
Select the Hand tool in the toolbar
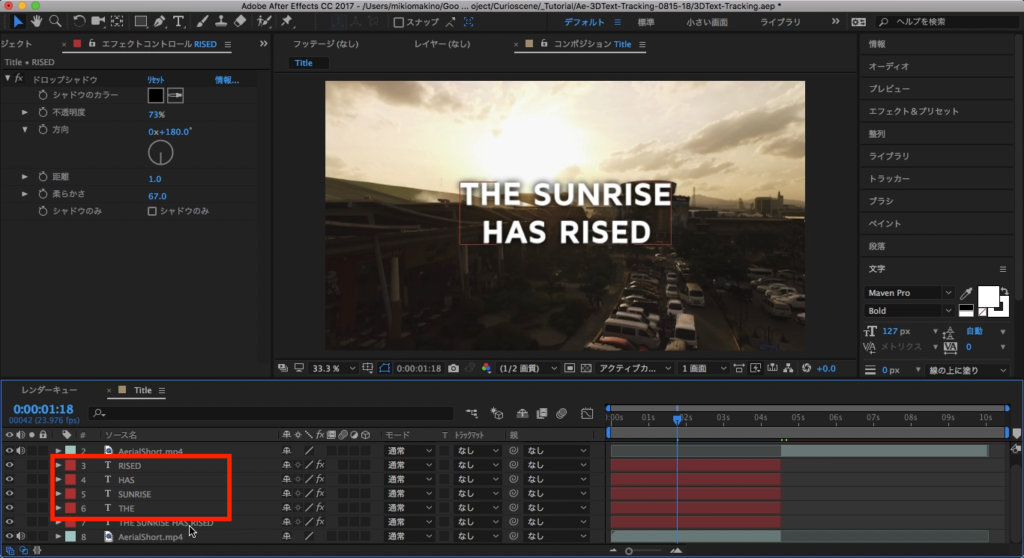(37, 21)
